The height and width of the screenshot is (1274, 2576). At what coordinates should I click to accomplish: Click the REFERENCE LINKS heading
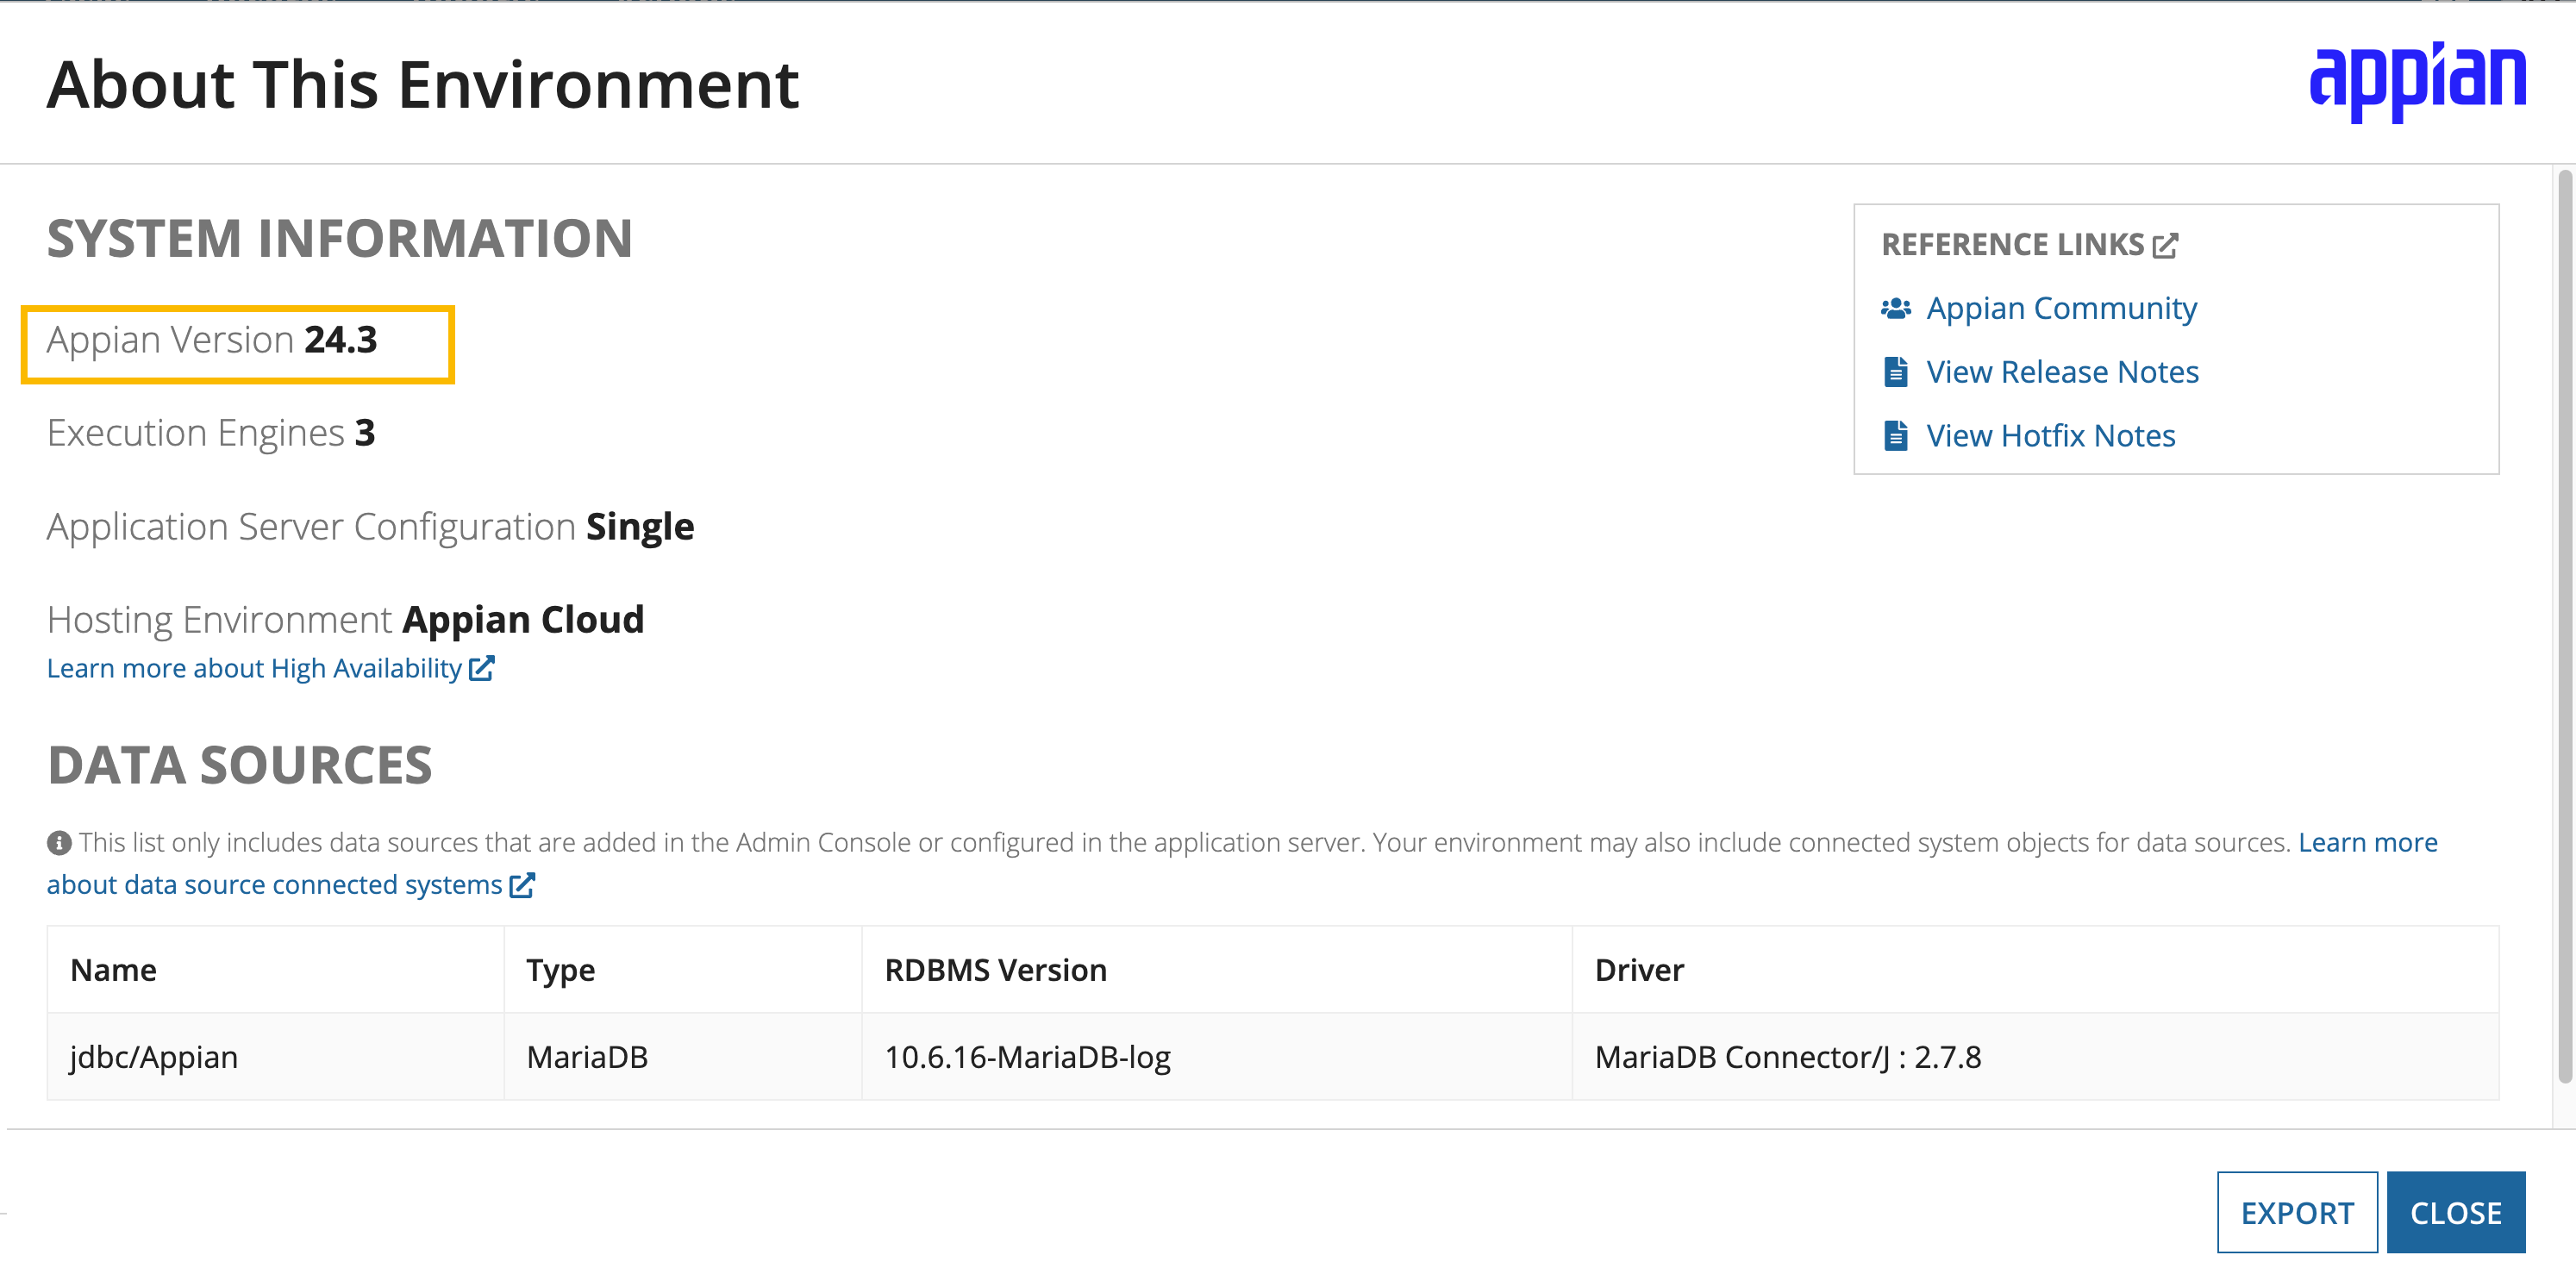pos(2013,245)
